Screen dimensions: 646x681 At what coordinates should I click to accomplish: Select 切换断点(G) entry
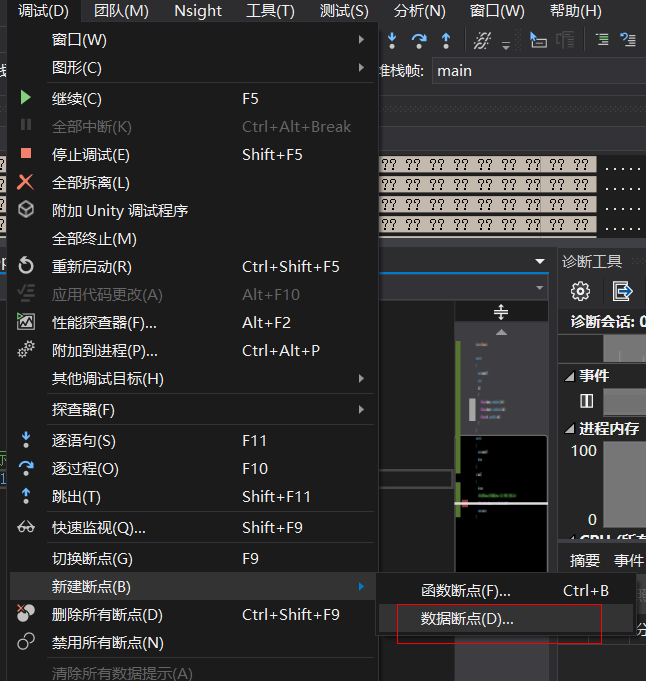pyautogui.click(x=192, y=559)
